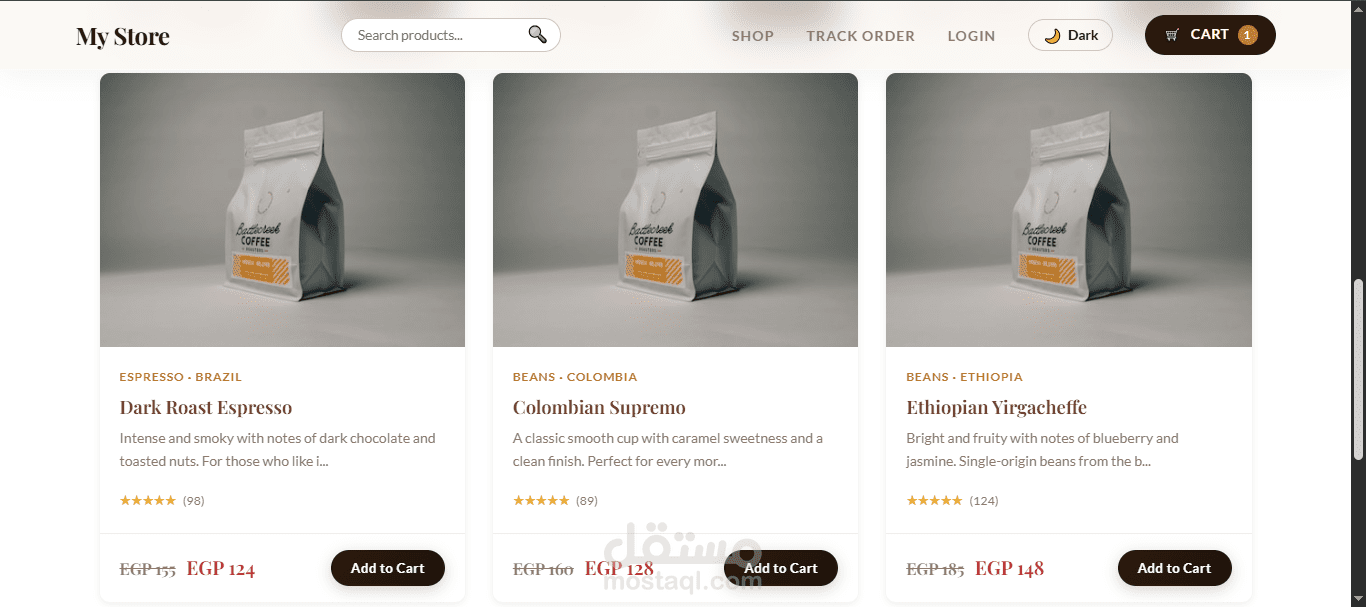
Task: Click the magnifying glass search icon
Action: [537, 35]
